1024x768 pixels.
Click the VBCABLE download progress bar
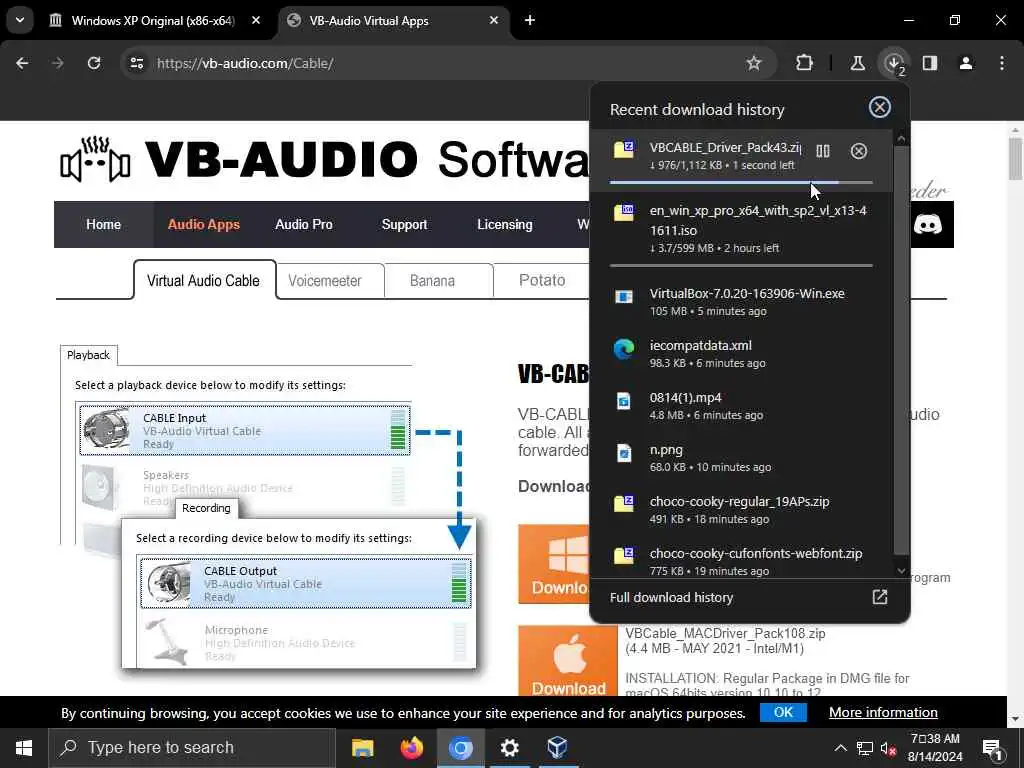741,183
